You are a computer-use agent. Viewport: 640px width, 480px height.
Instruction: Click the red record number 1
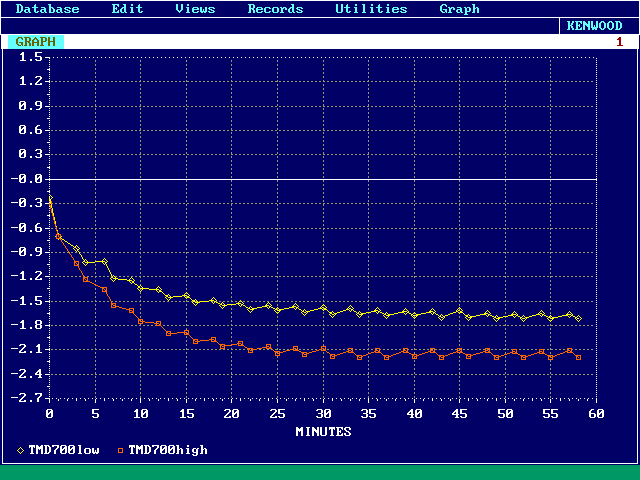pyautogui.click(x=619, y=42)
